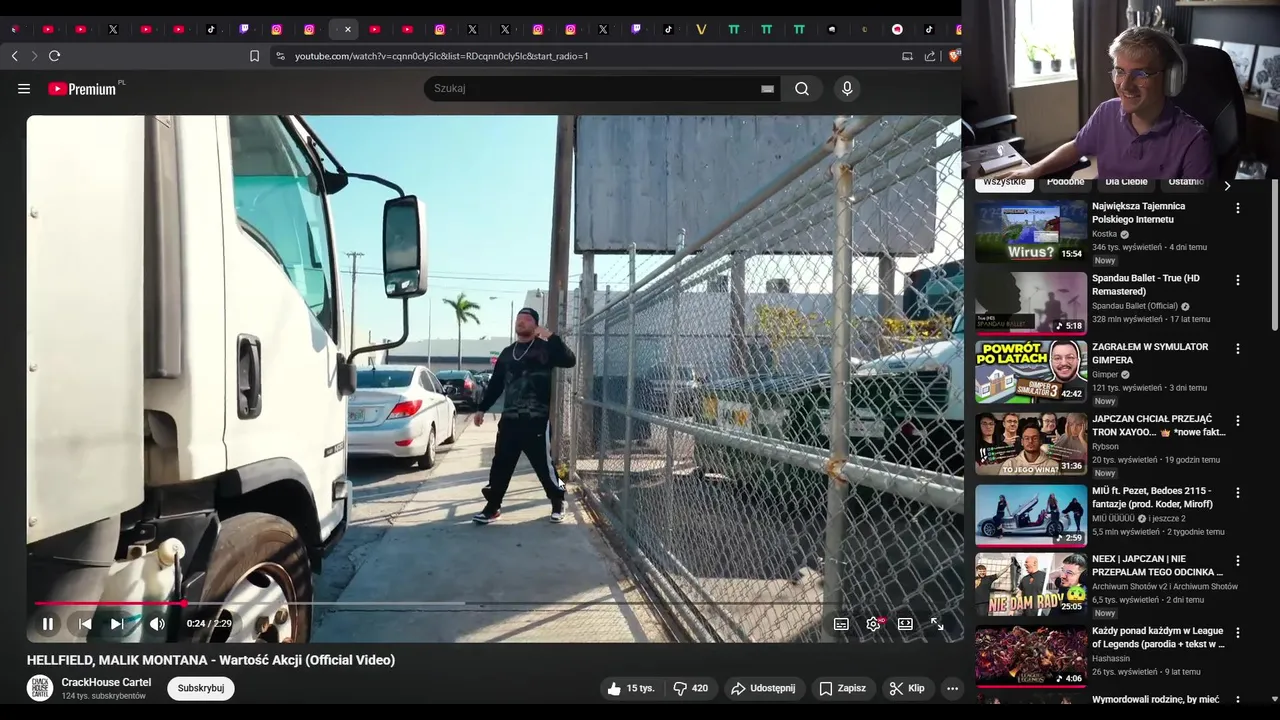Open more actions menu beside Klip
Image resolution: width=1280 pixels, height=720 pixels.
point(952,688)
